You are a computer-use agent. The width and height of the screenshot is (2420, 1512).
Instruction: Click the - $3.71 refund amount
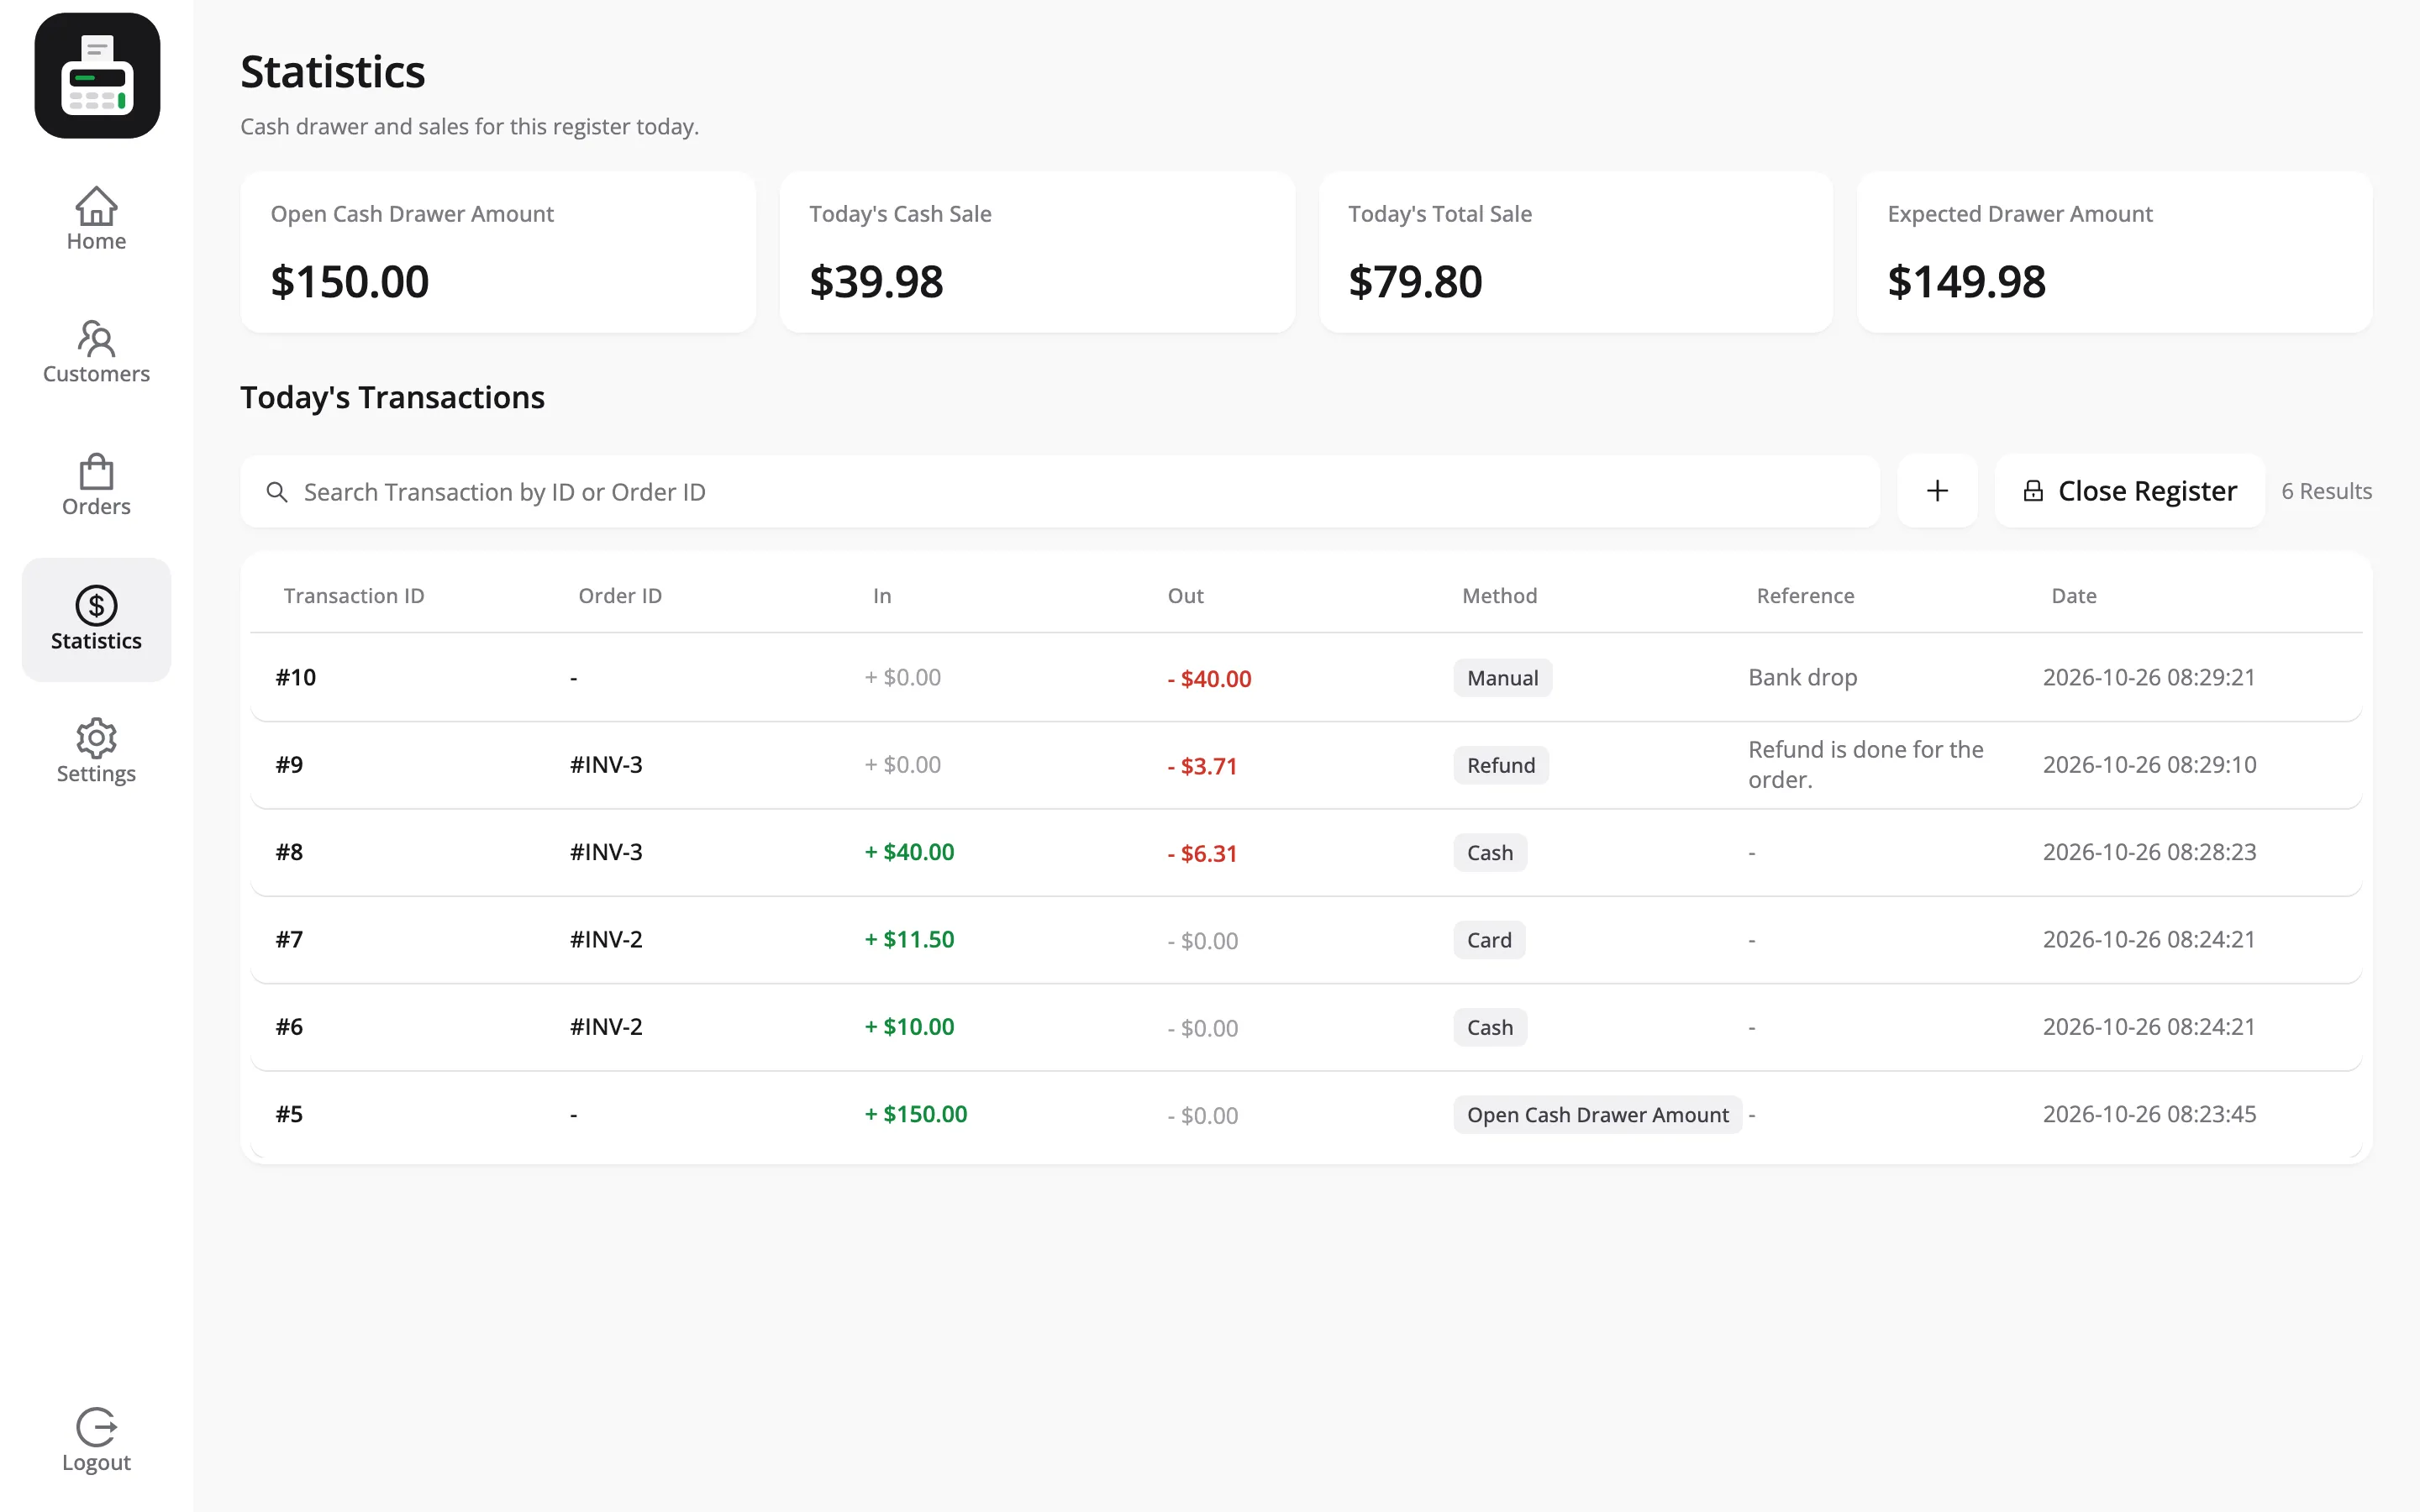coord(1202,766)
